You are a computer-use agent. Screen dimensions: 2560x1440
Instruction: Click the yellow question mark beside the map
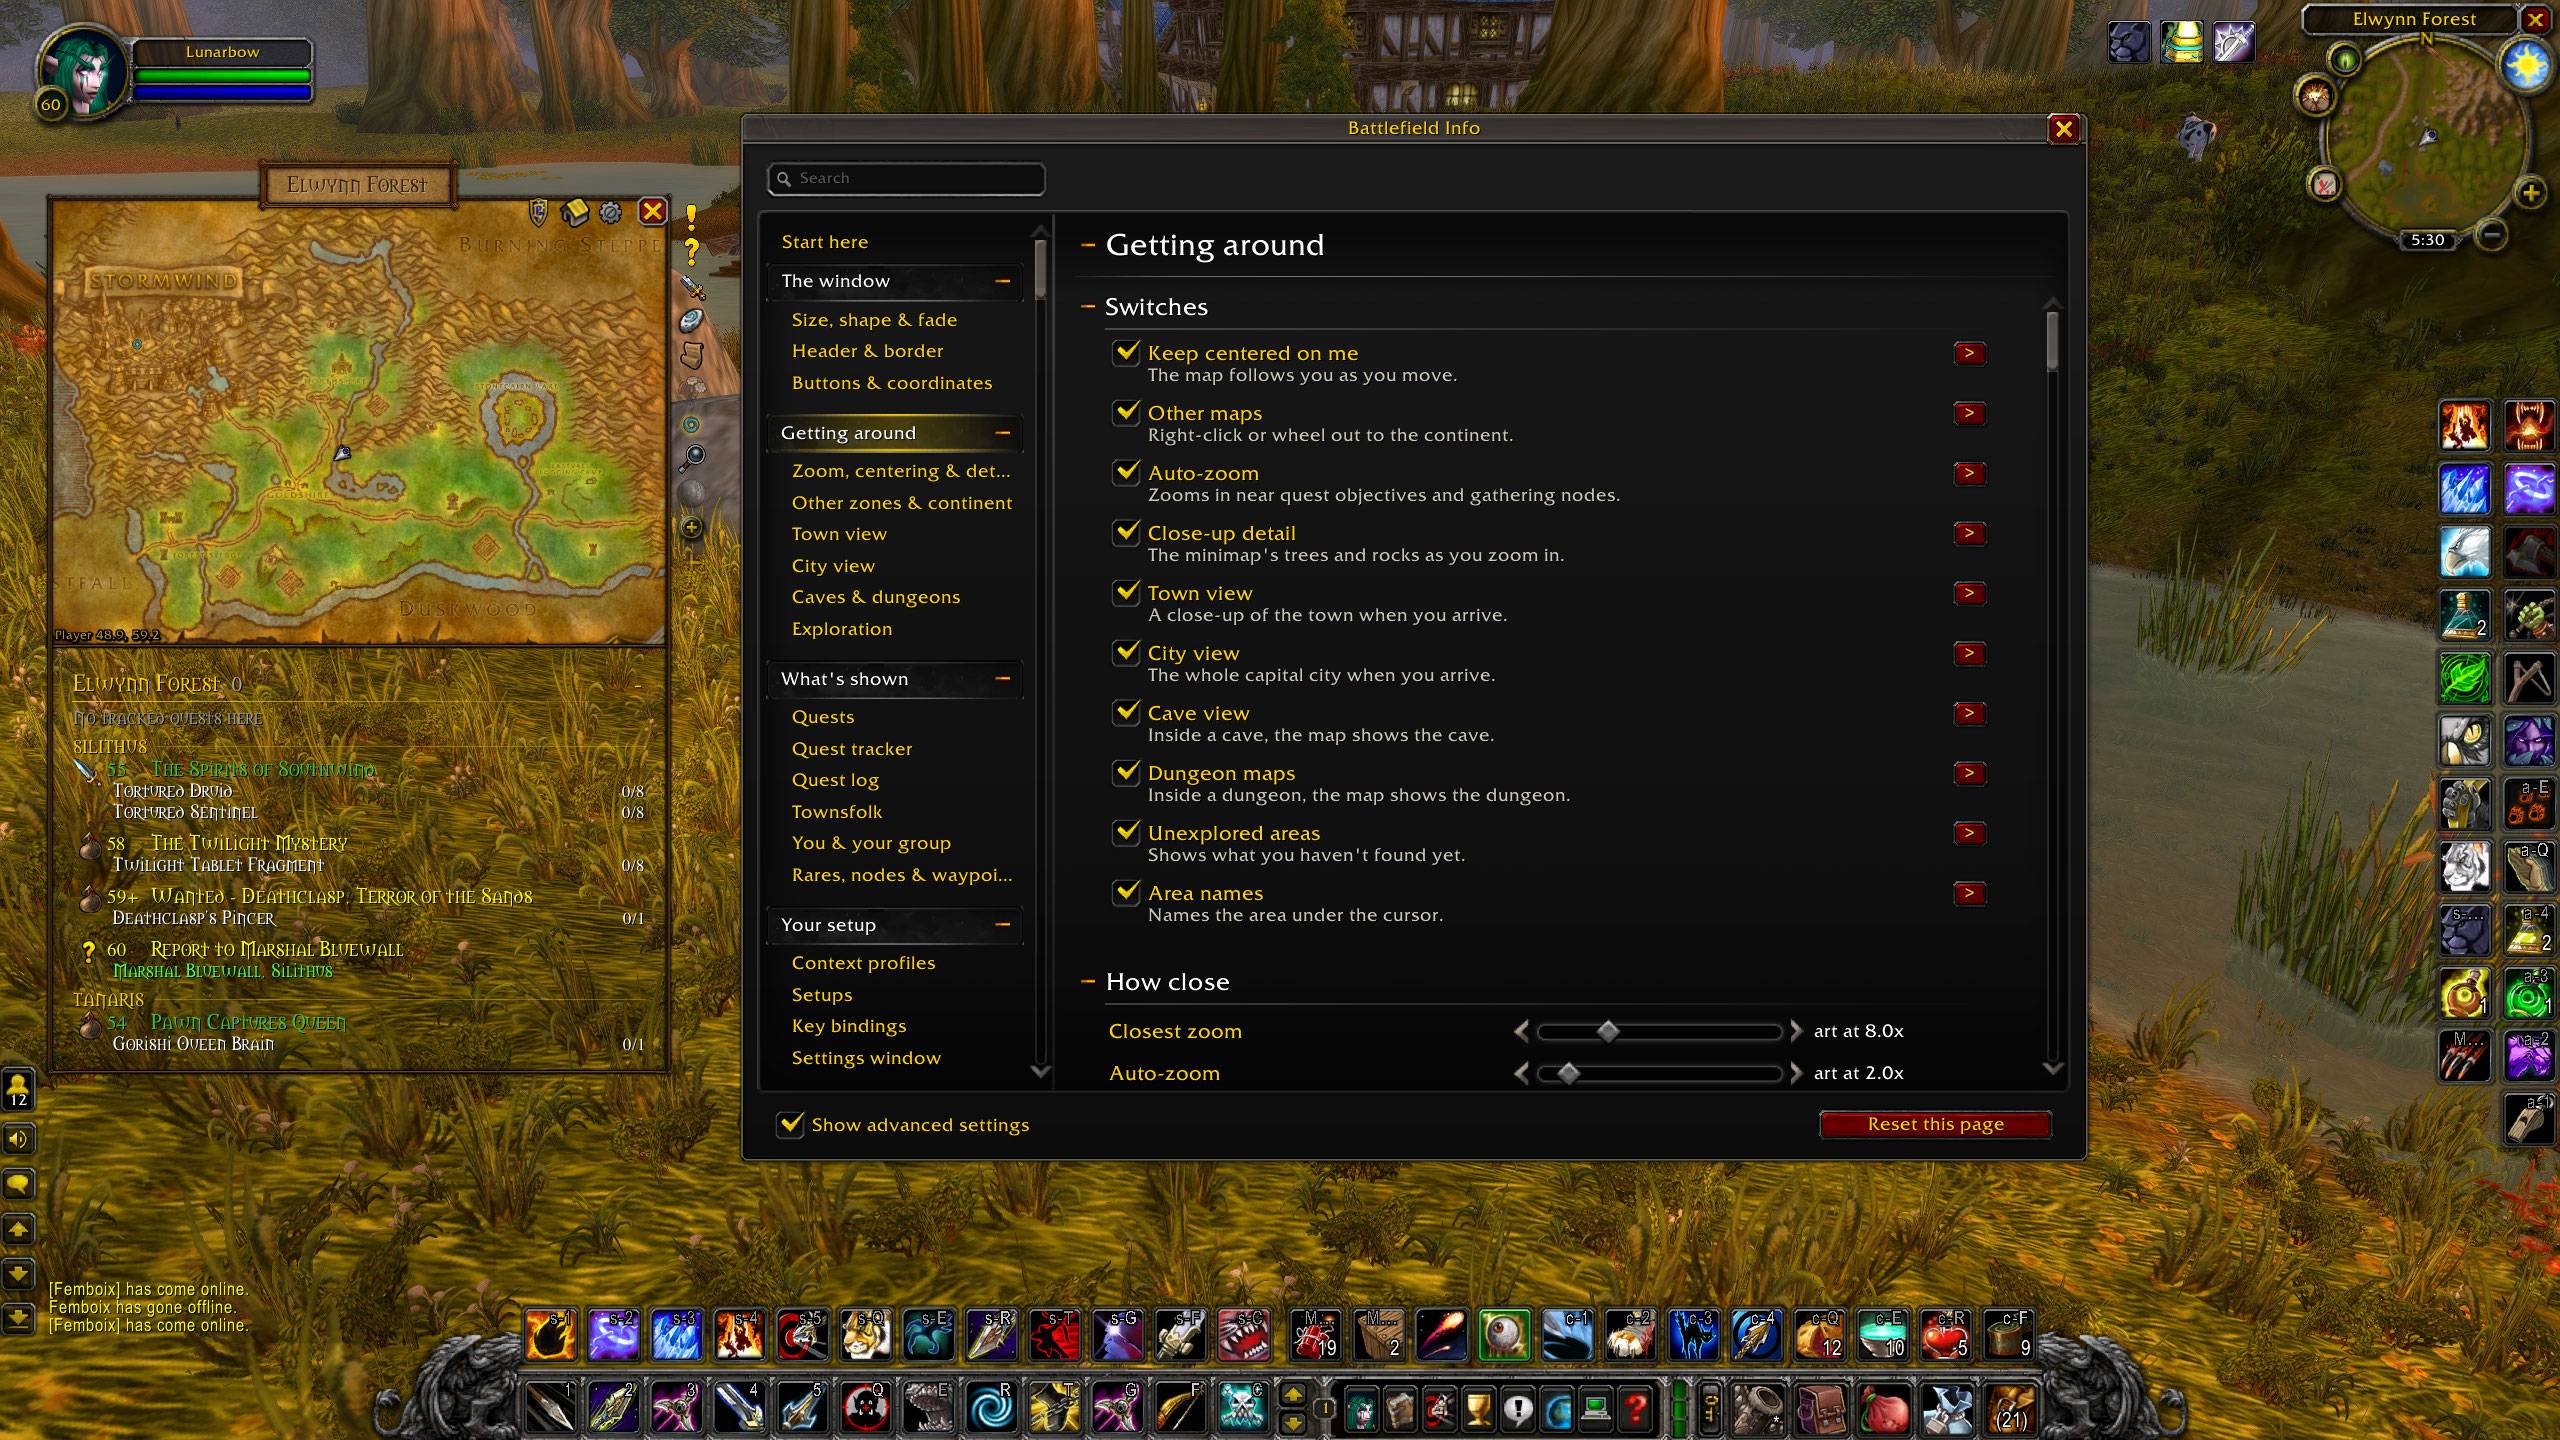pos(691,251)
